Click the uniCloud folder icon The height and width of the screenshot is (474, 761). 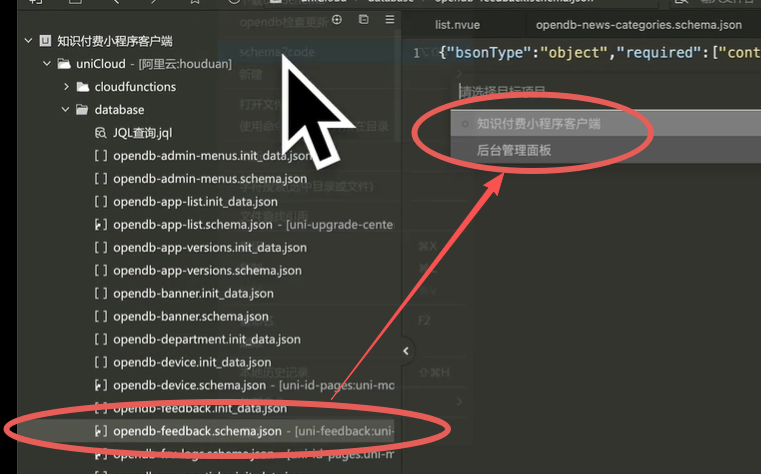pyautogui.click(x=63, y=64)
